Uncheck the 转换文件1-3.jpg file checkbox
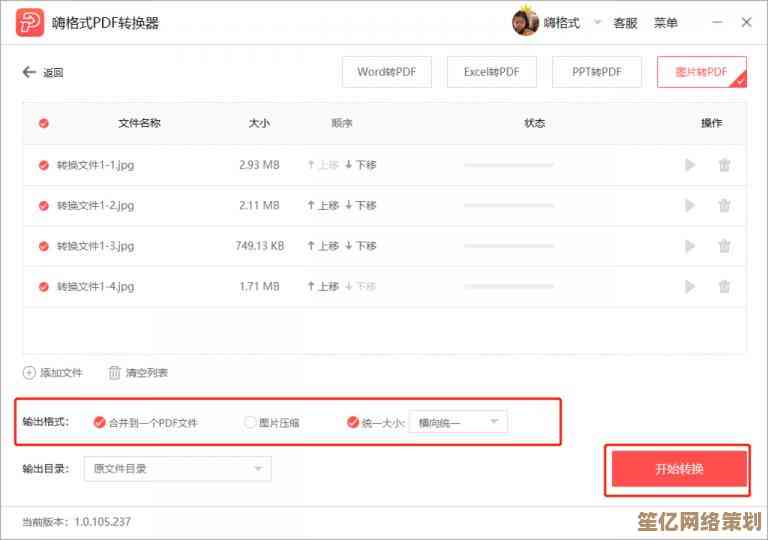The image size is (768, 540). click(x=43, y=246)
